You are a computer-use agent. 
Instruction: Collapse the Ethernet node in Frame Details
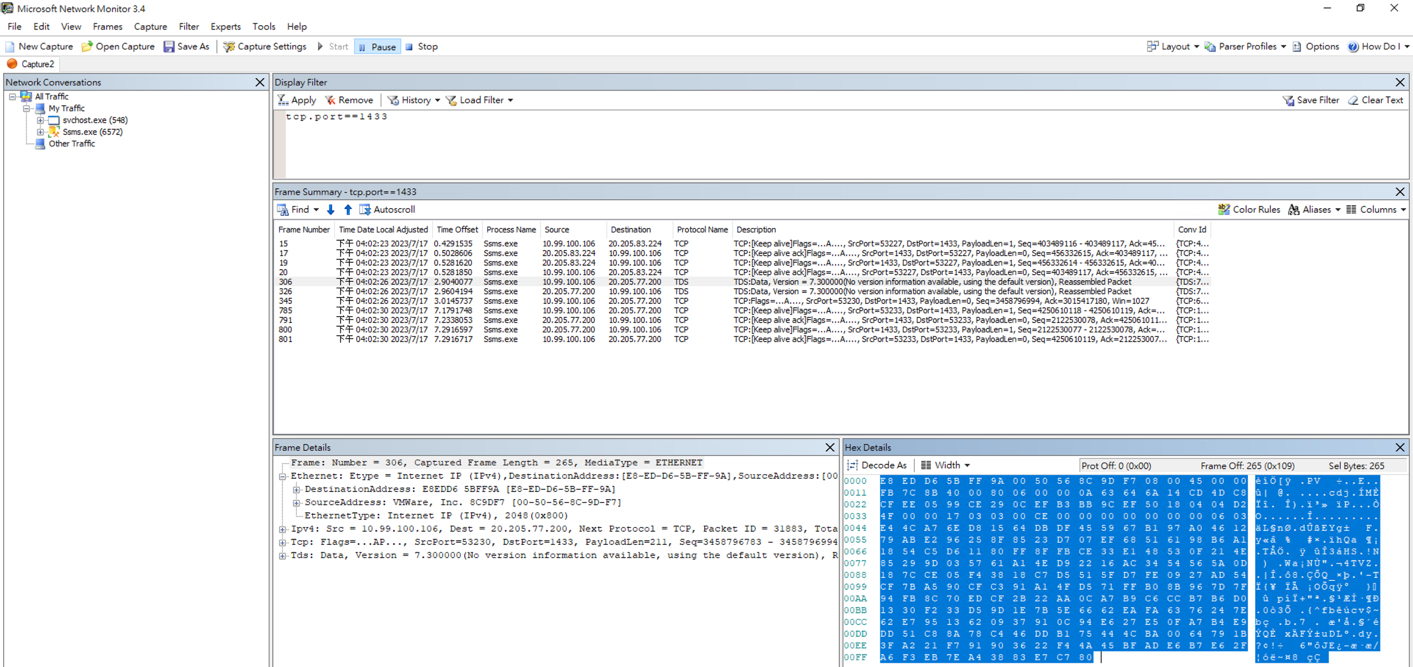click(283, 477)
